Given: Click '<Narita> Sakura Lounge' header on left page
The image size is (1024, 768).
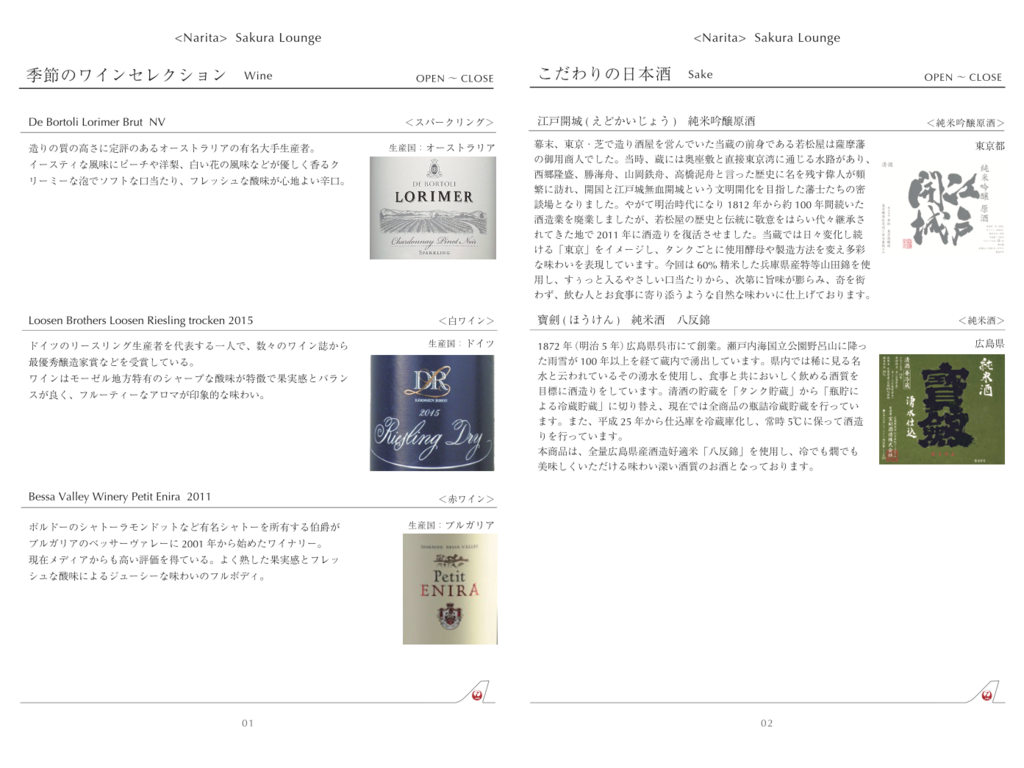Looking at the screenshot, I should tap(248, 38).
